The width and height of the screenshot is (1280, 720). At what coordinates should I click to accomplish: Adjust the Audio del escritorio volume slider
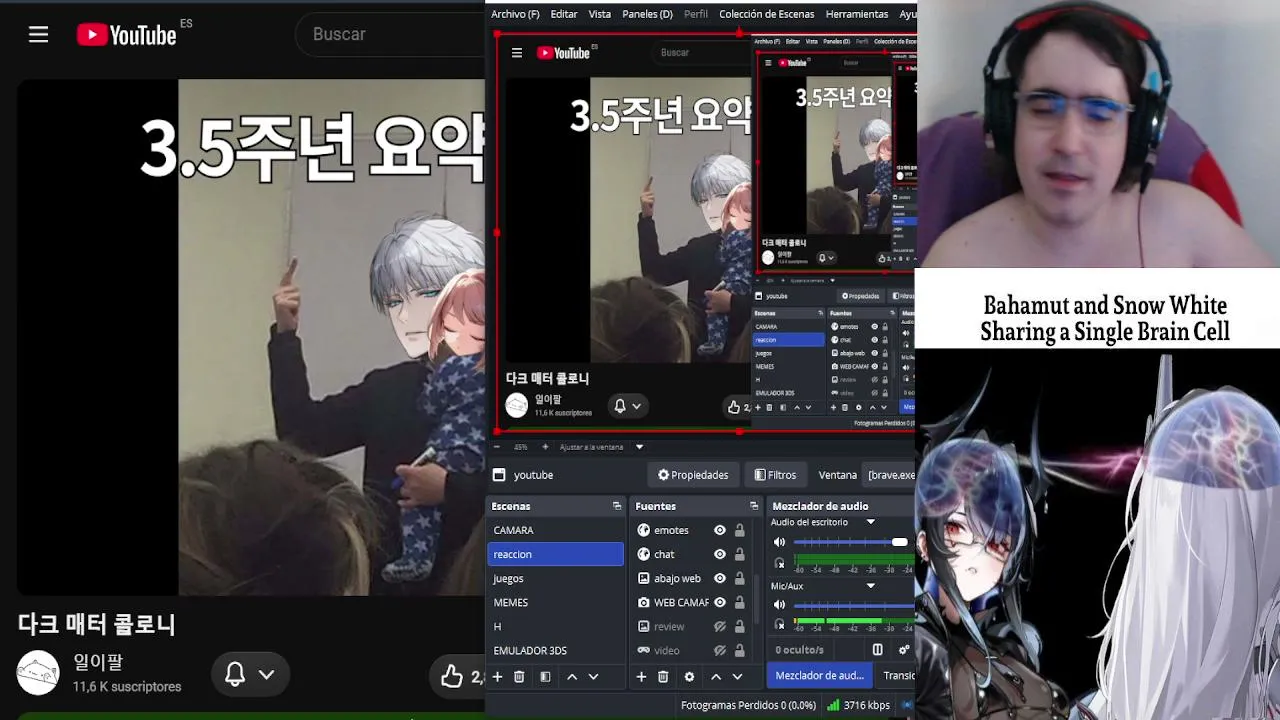click(x=853, y=542)
